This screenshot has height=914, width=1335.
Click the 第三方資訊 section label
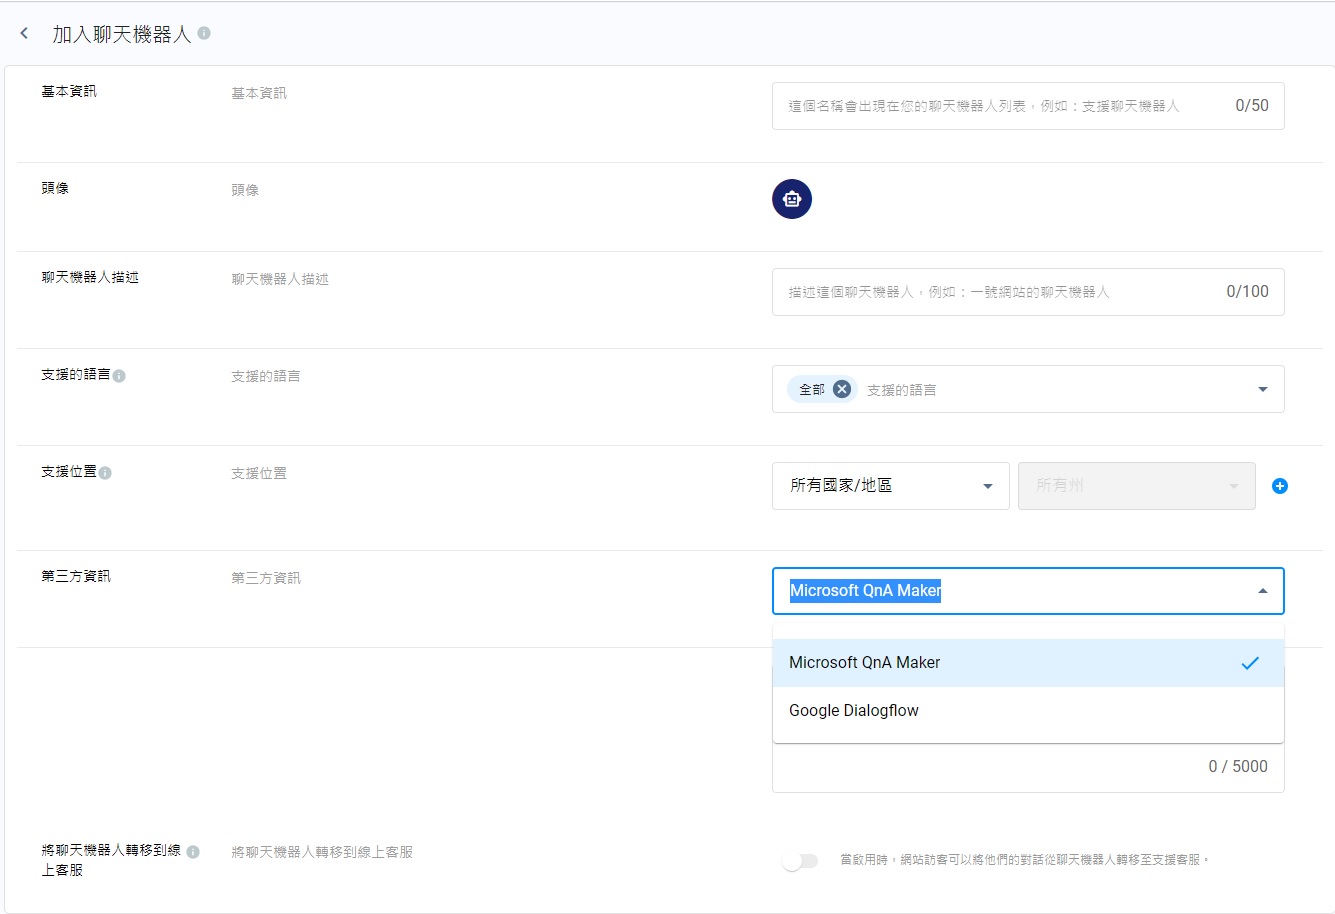[x=76, y=576]
